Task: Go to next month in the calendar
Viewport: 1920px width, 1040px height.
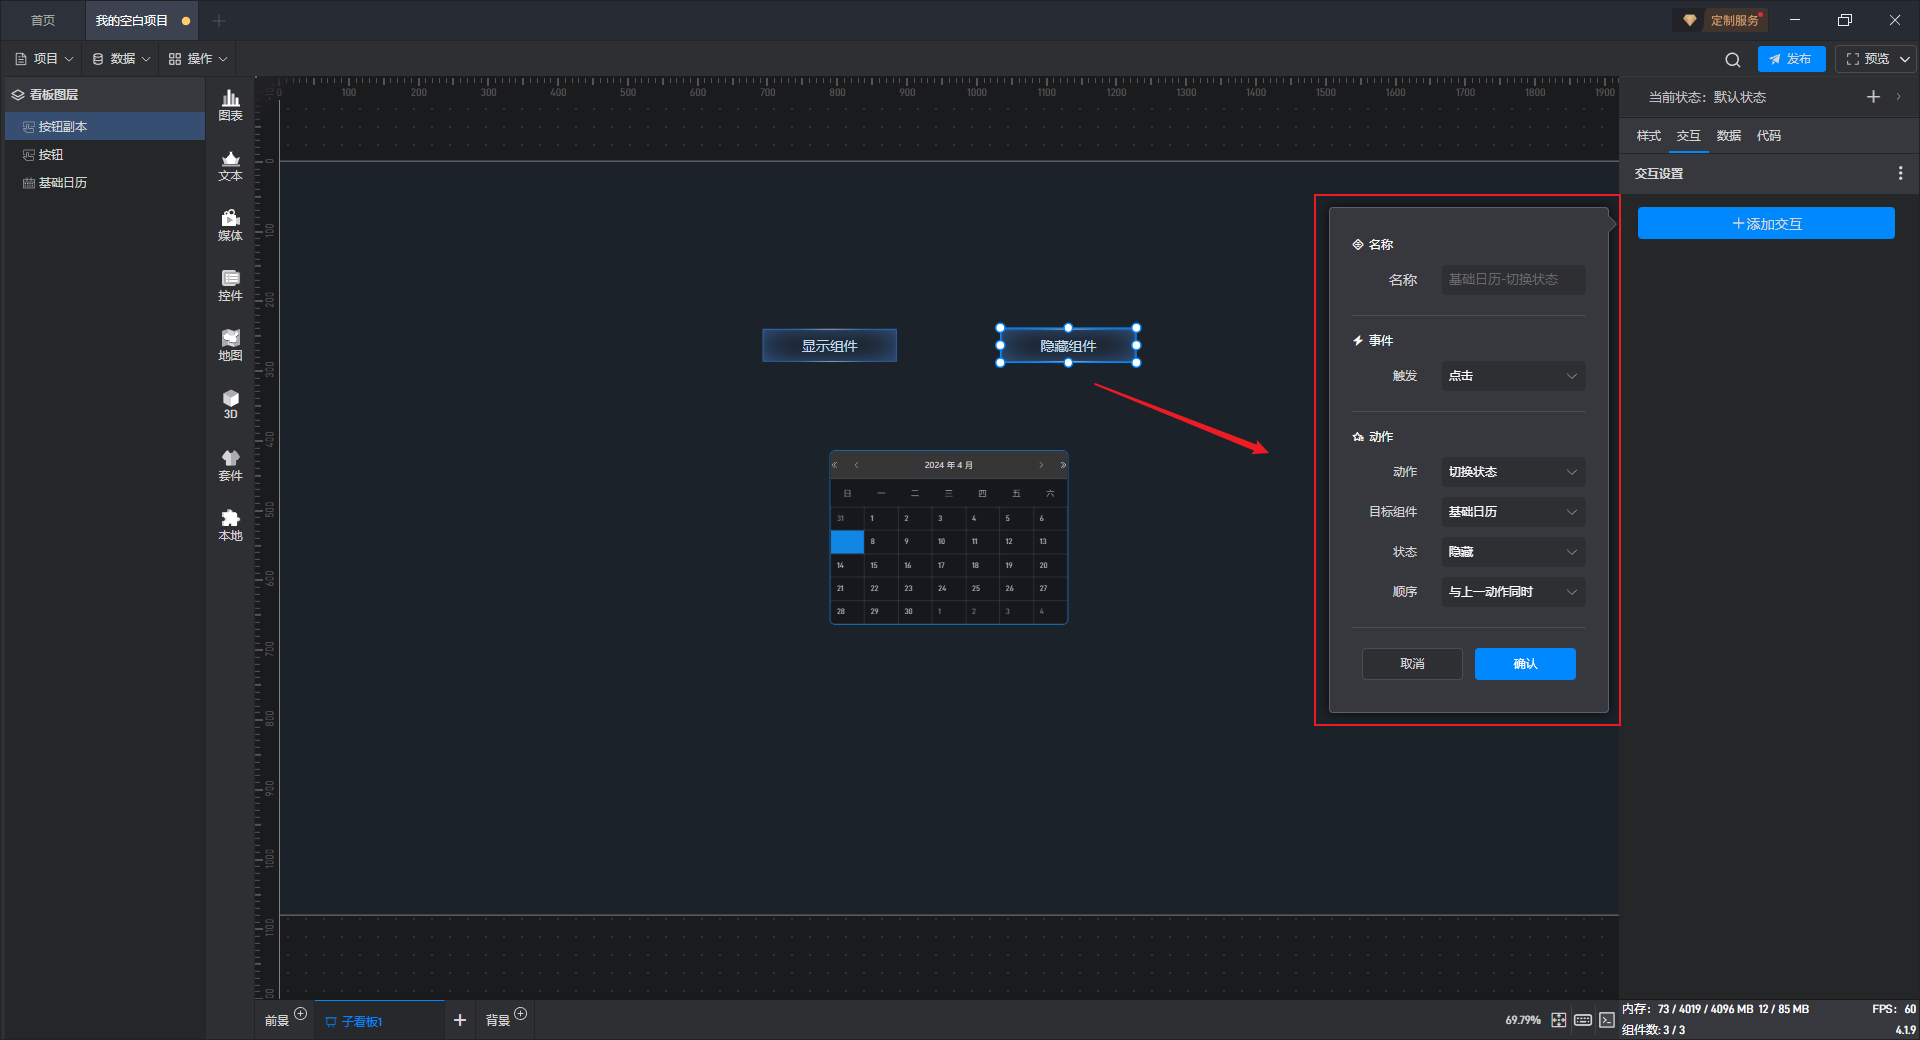Action: click(x=1041, y=465)
